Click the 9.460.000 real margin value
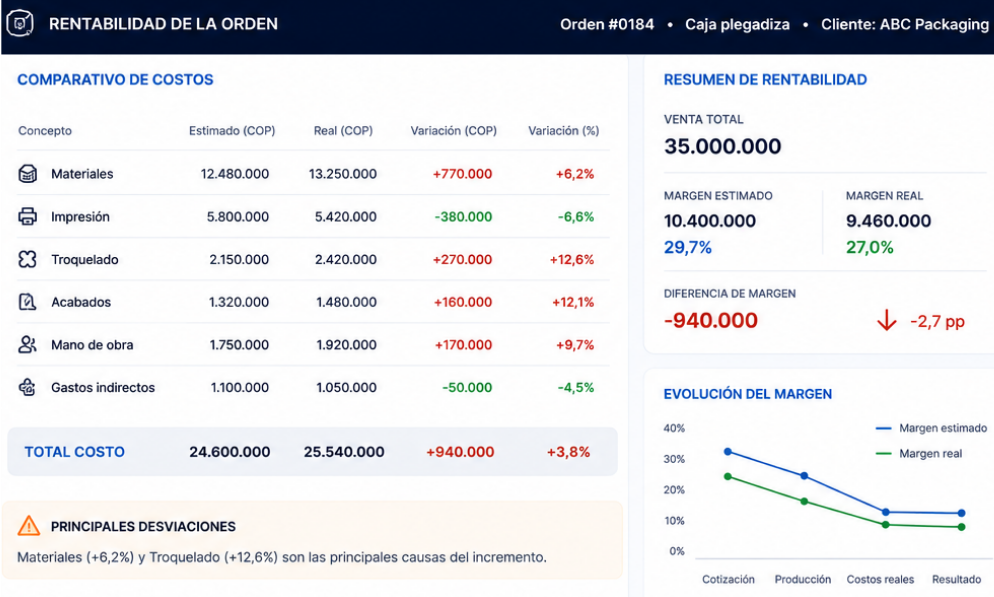The image size is (994, 597). click(889, 221)
